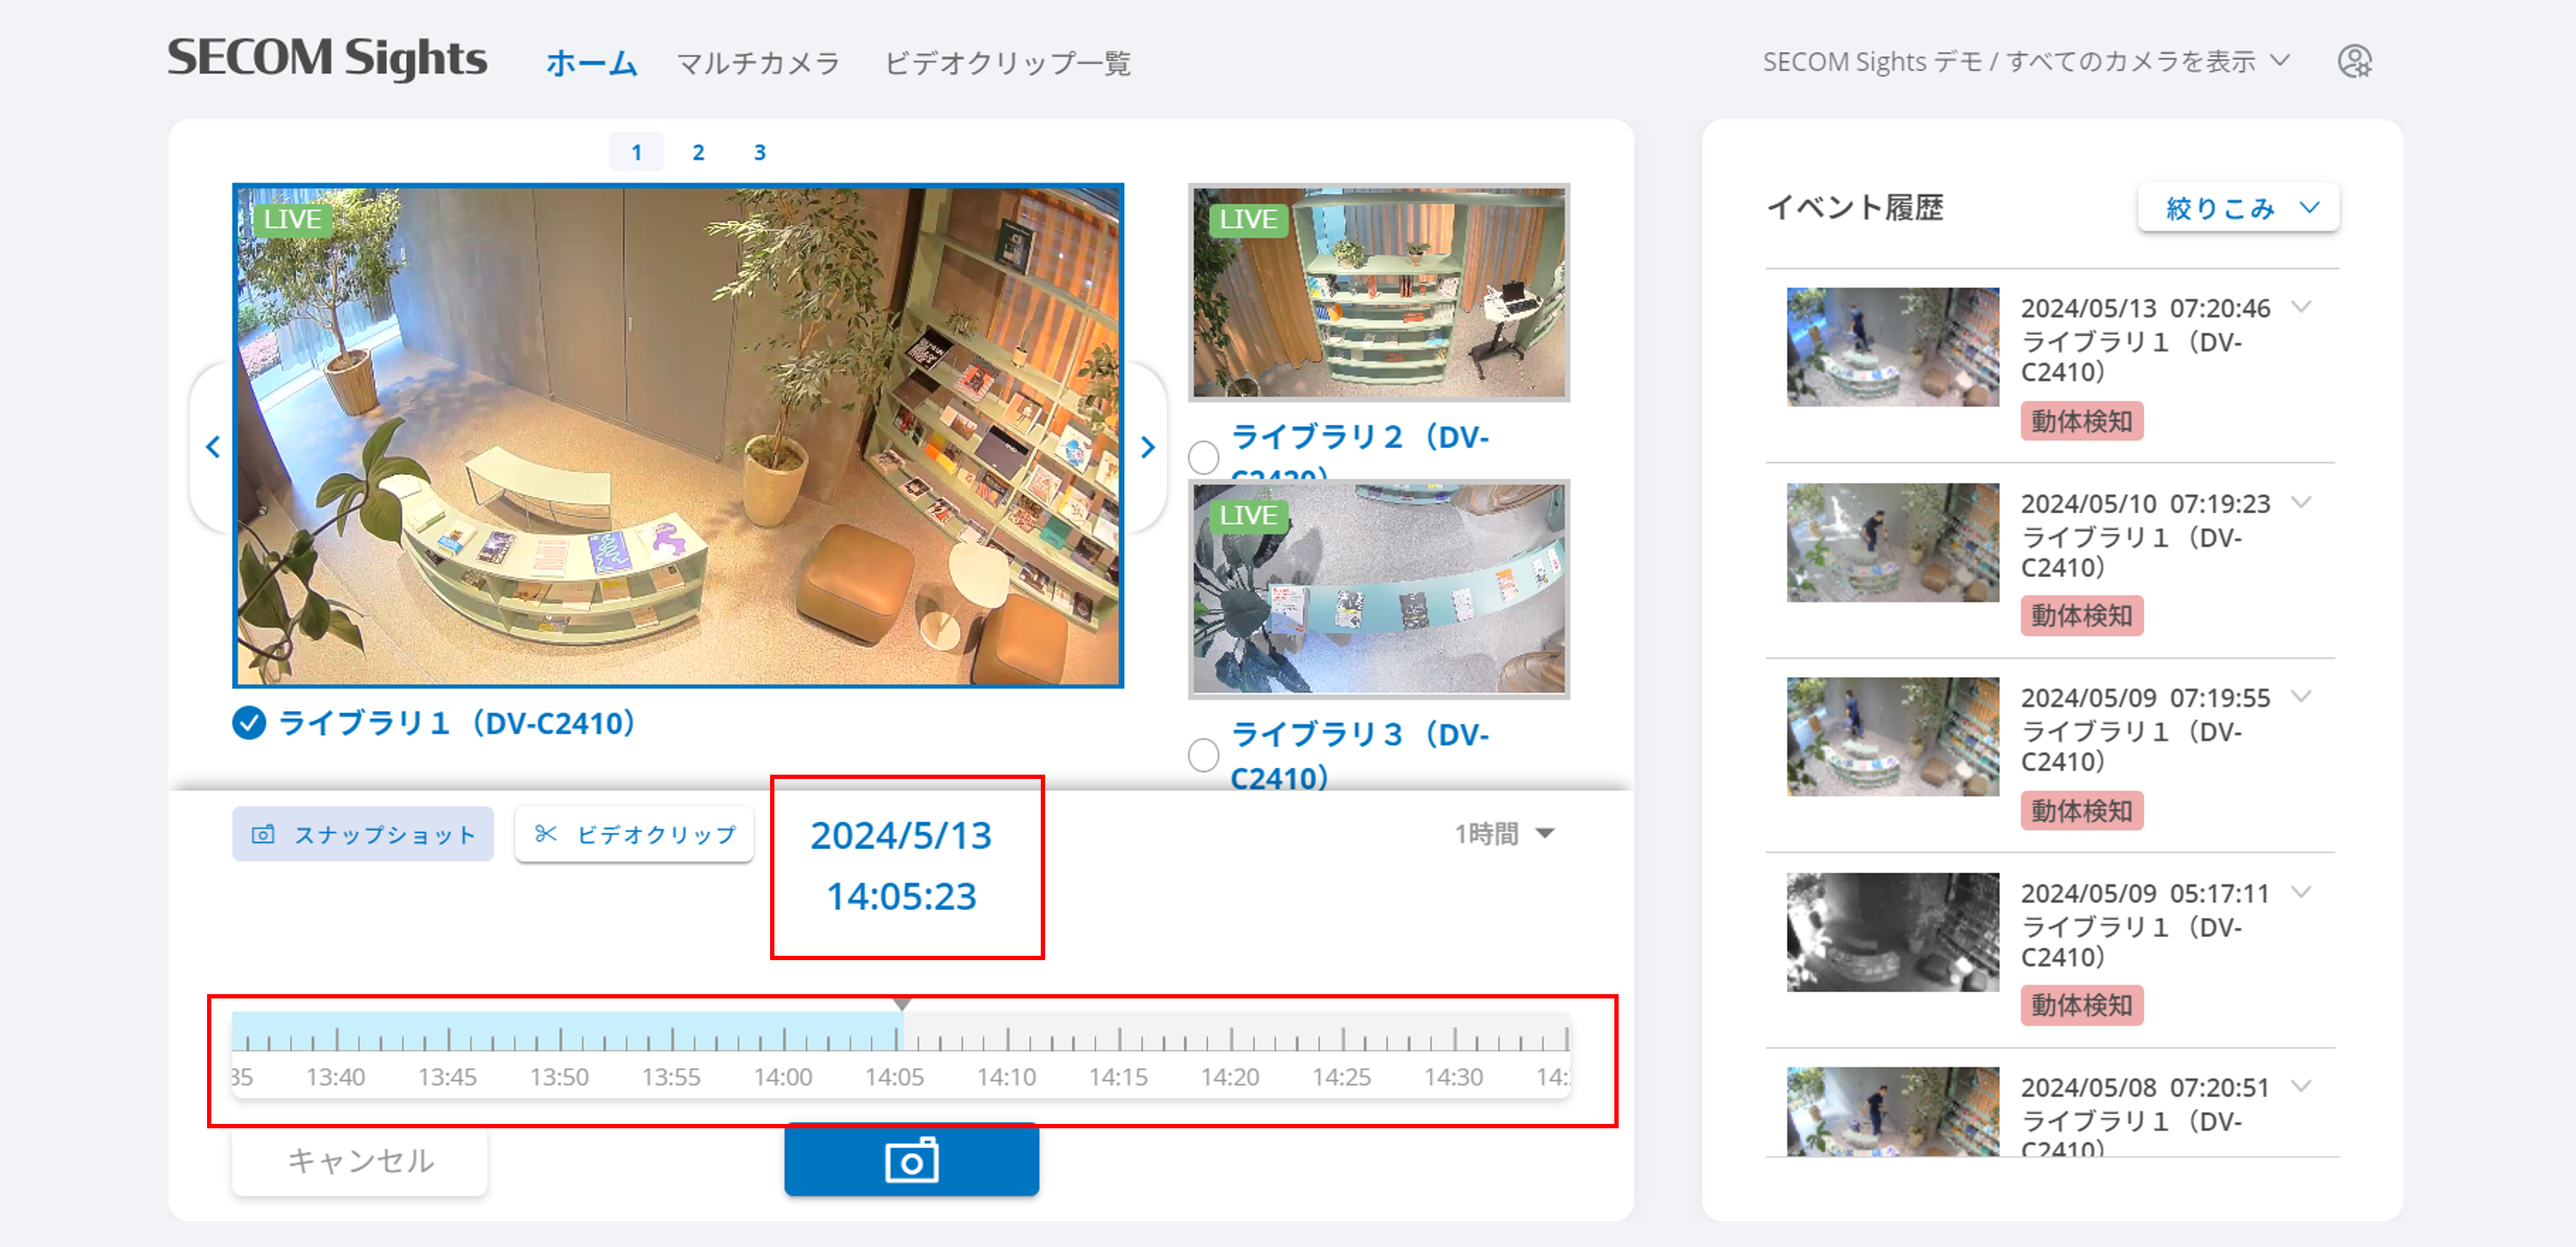Viewport: 2576px width, 1247px height.
Task: Open the マルチカメラ tab
Action: (758, 63)
